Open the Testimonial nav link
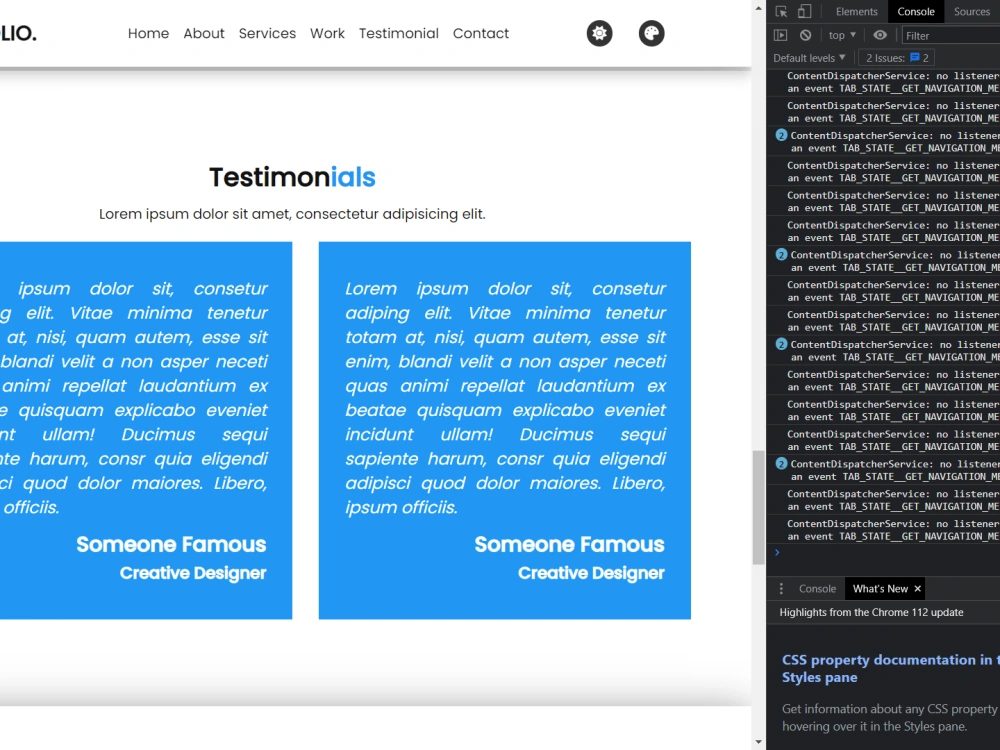Viewport: 1000px width, 750px height. point(399,33)
